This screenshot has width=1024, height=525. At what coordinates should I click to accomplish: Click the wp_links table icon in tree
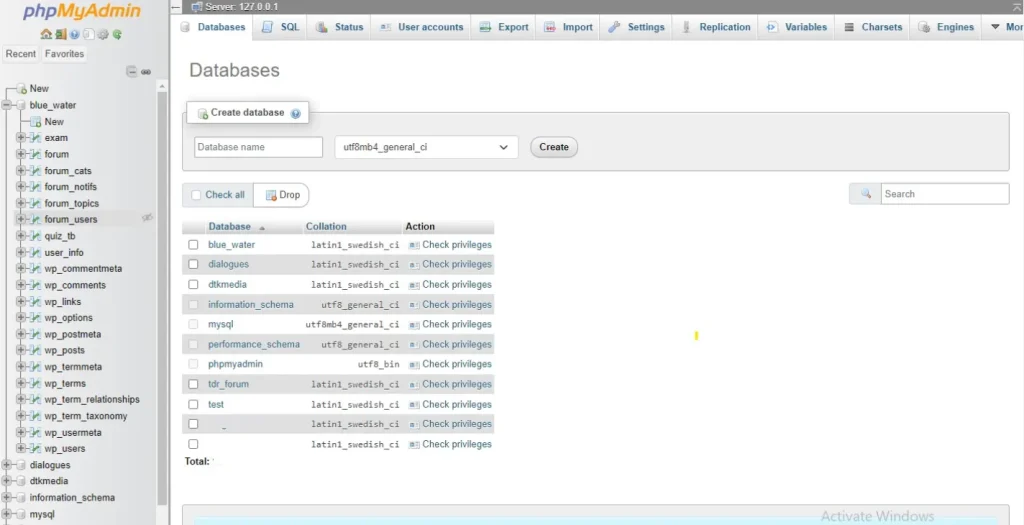(36, 301)
